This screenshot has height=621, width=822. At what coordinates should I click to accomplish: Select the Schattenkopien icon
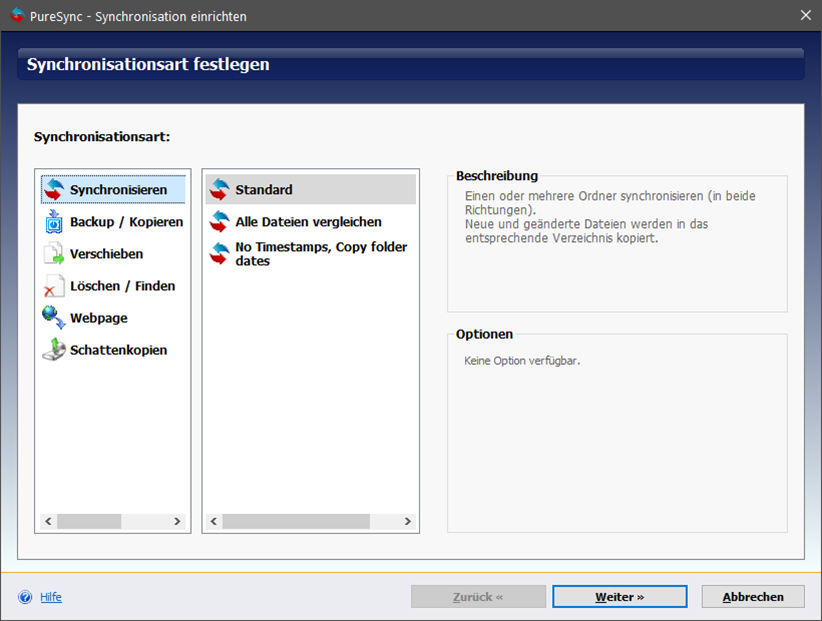point(54,350)
